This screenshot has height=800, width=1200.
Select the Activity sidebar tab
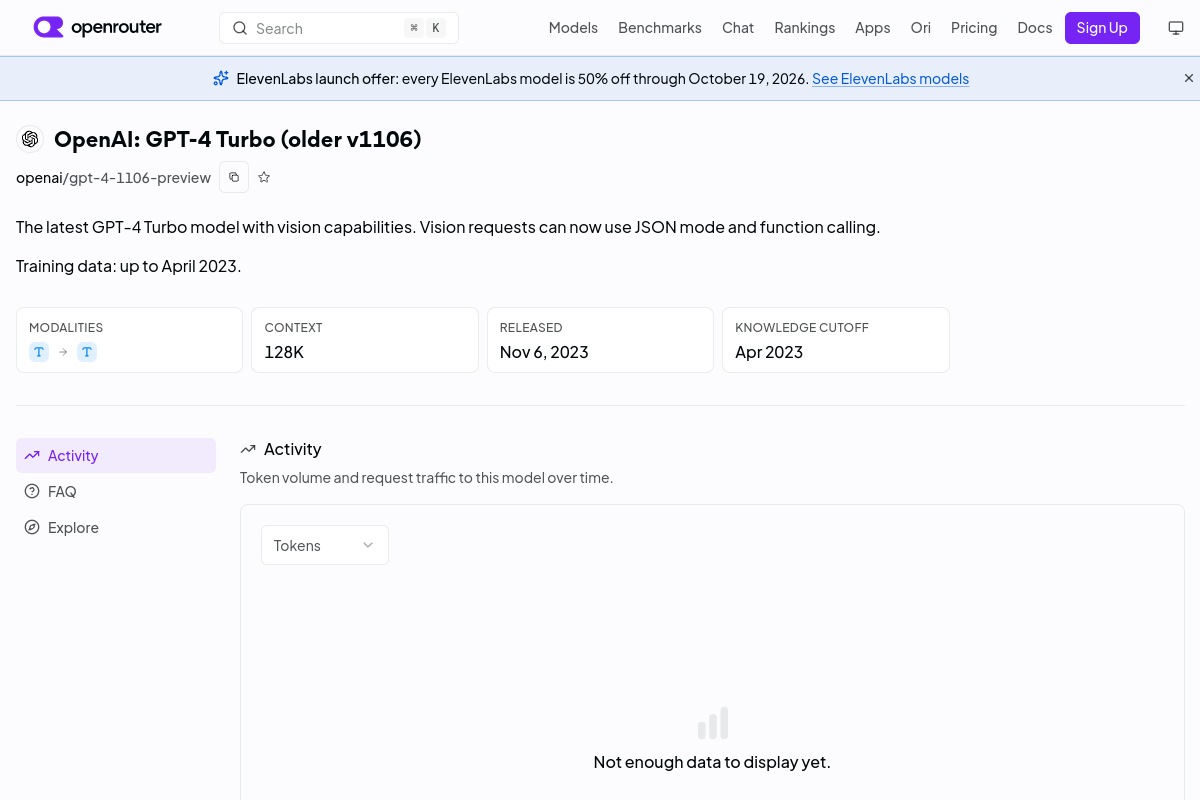[116, 455]
